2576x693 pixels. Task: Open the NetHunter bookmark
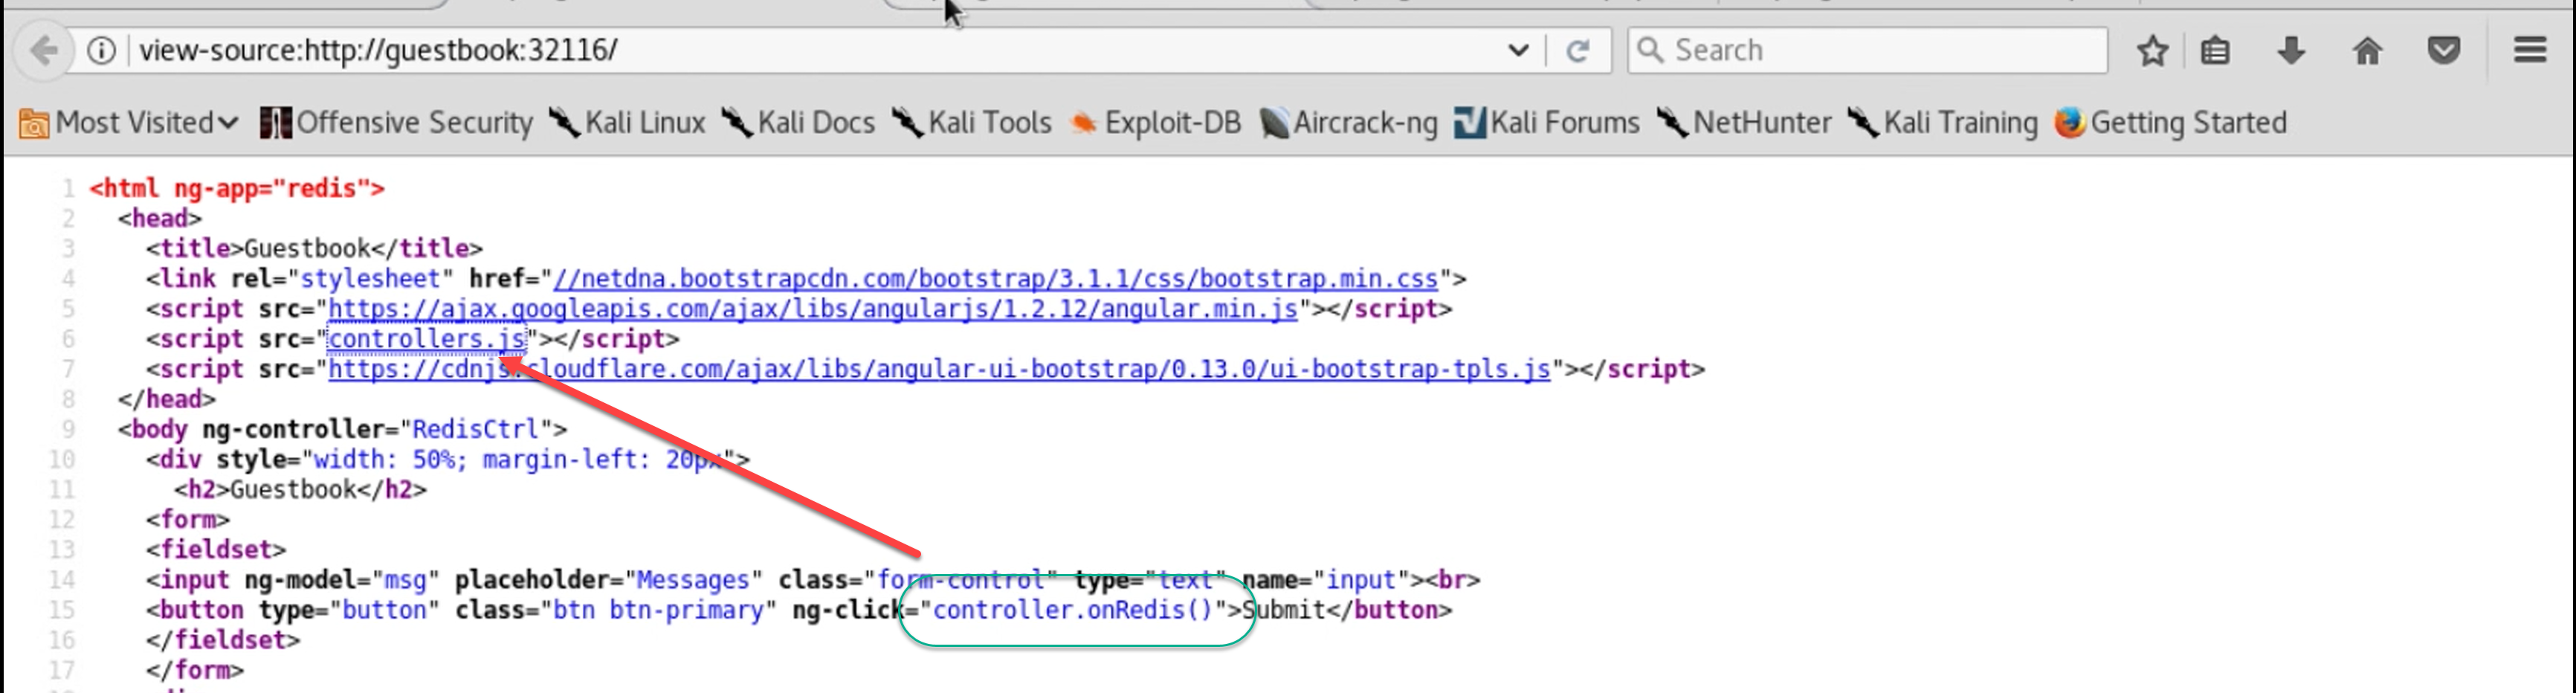pos(1744,123)
